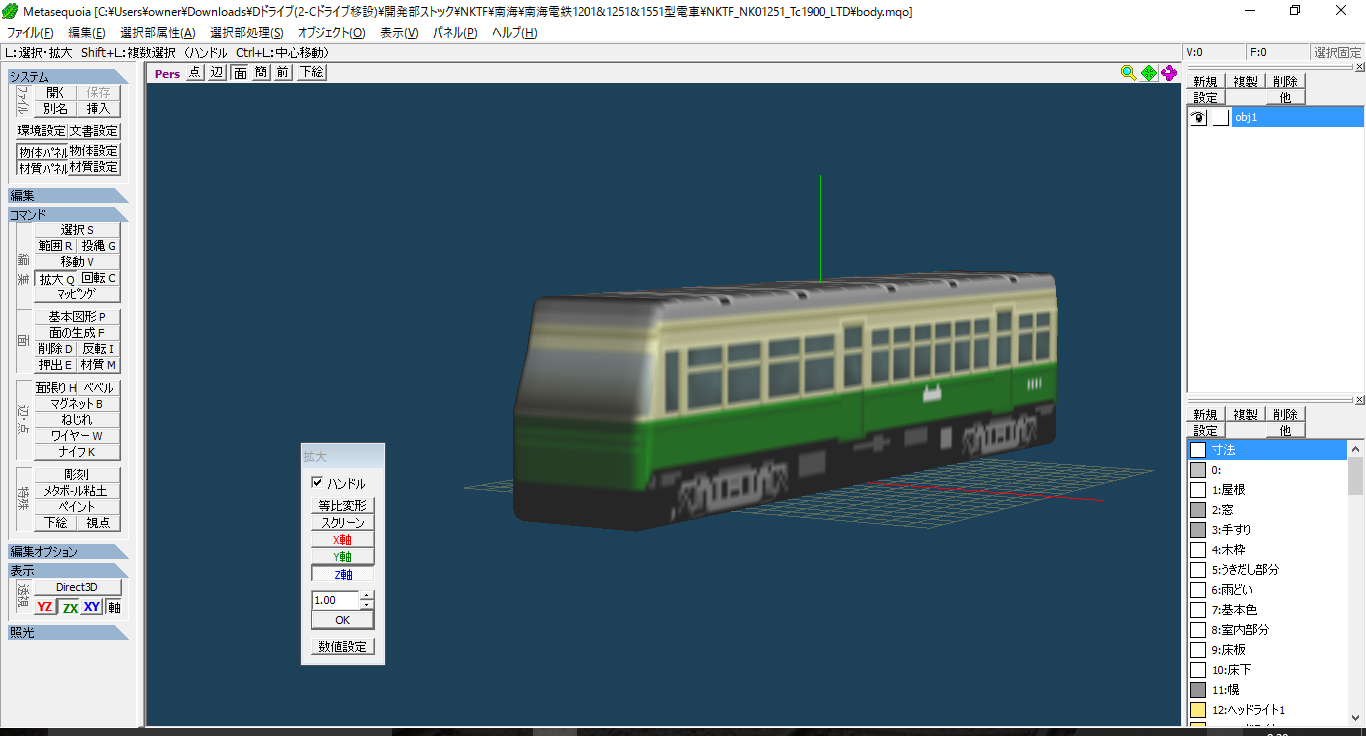
Task: Toggle the ZX view axis button
Action: (70, 607)
